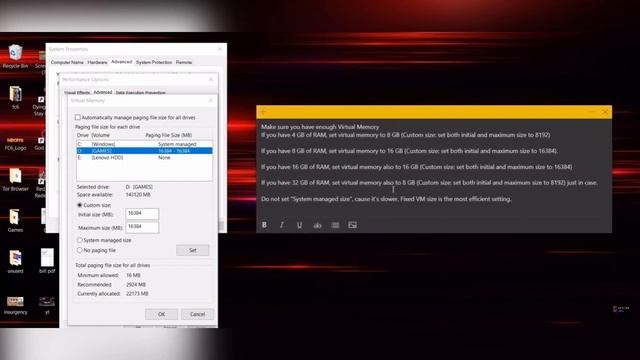The height and width of the screenshot is (360, 640).
Task: Open the bill pdf file icon
Action: pos(47,261)
